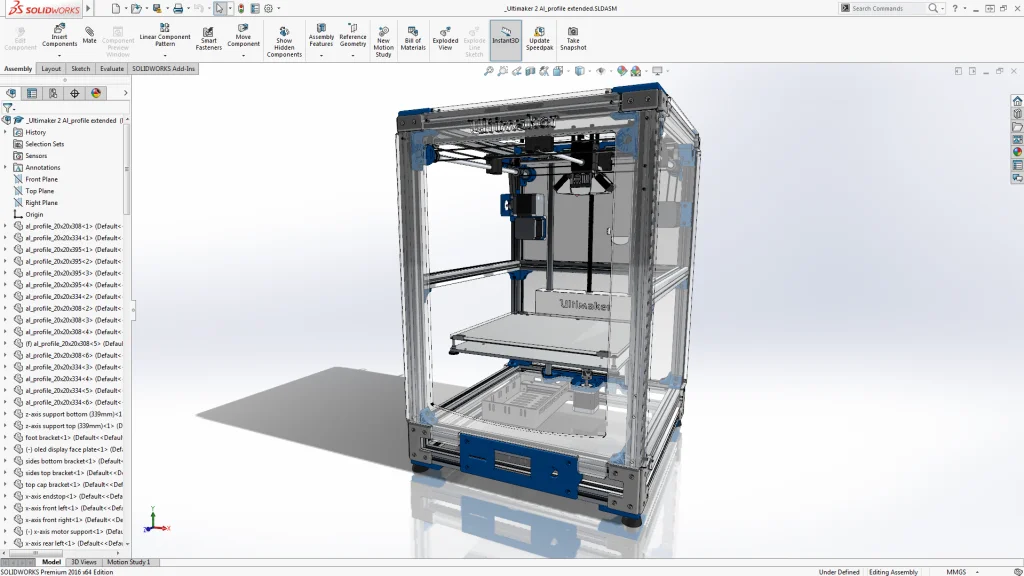This screenshot has width=1024, height=576.
Task: Click the Reference Geometry flyout arrow
Action: tap(352, 57)
